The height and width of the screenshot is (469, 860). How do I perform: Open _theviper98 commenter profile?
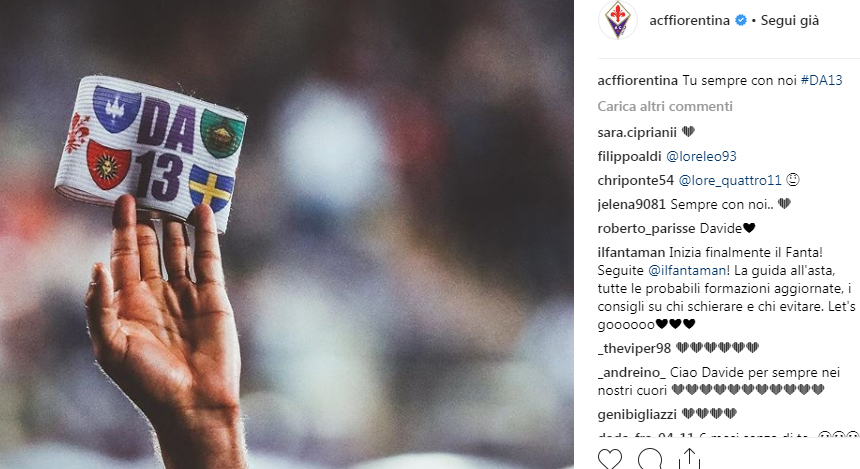[x=634, y=348]
